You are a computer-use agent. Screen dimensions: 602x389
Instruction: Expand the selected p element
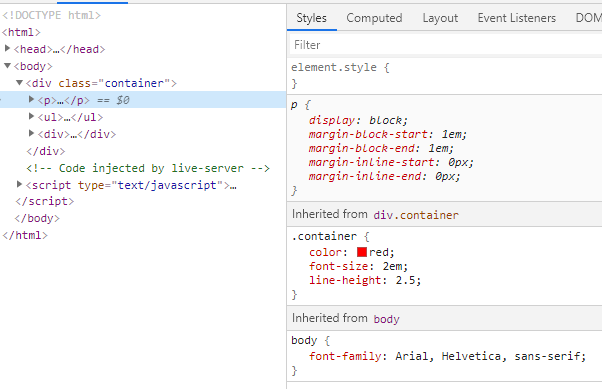point(31,99)
